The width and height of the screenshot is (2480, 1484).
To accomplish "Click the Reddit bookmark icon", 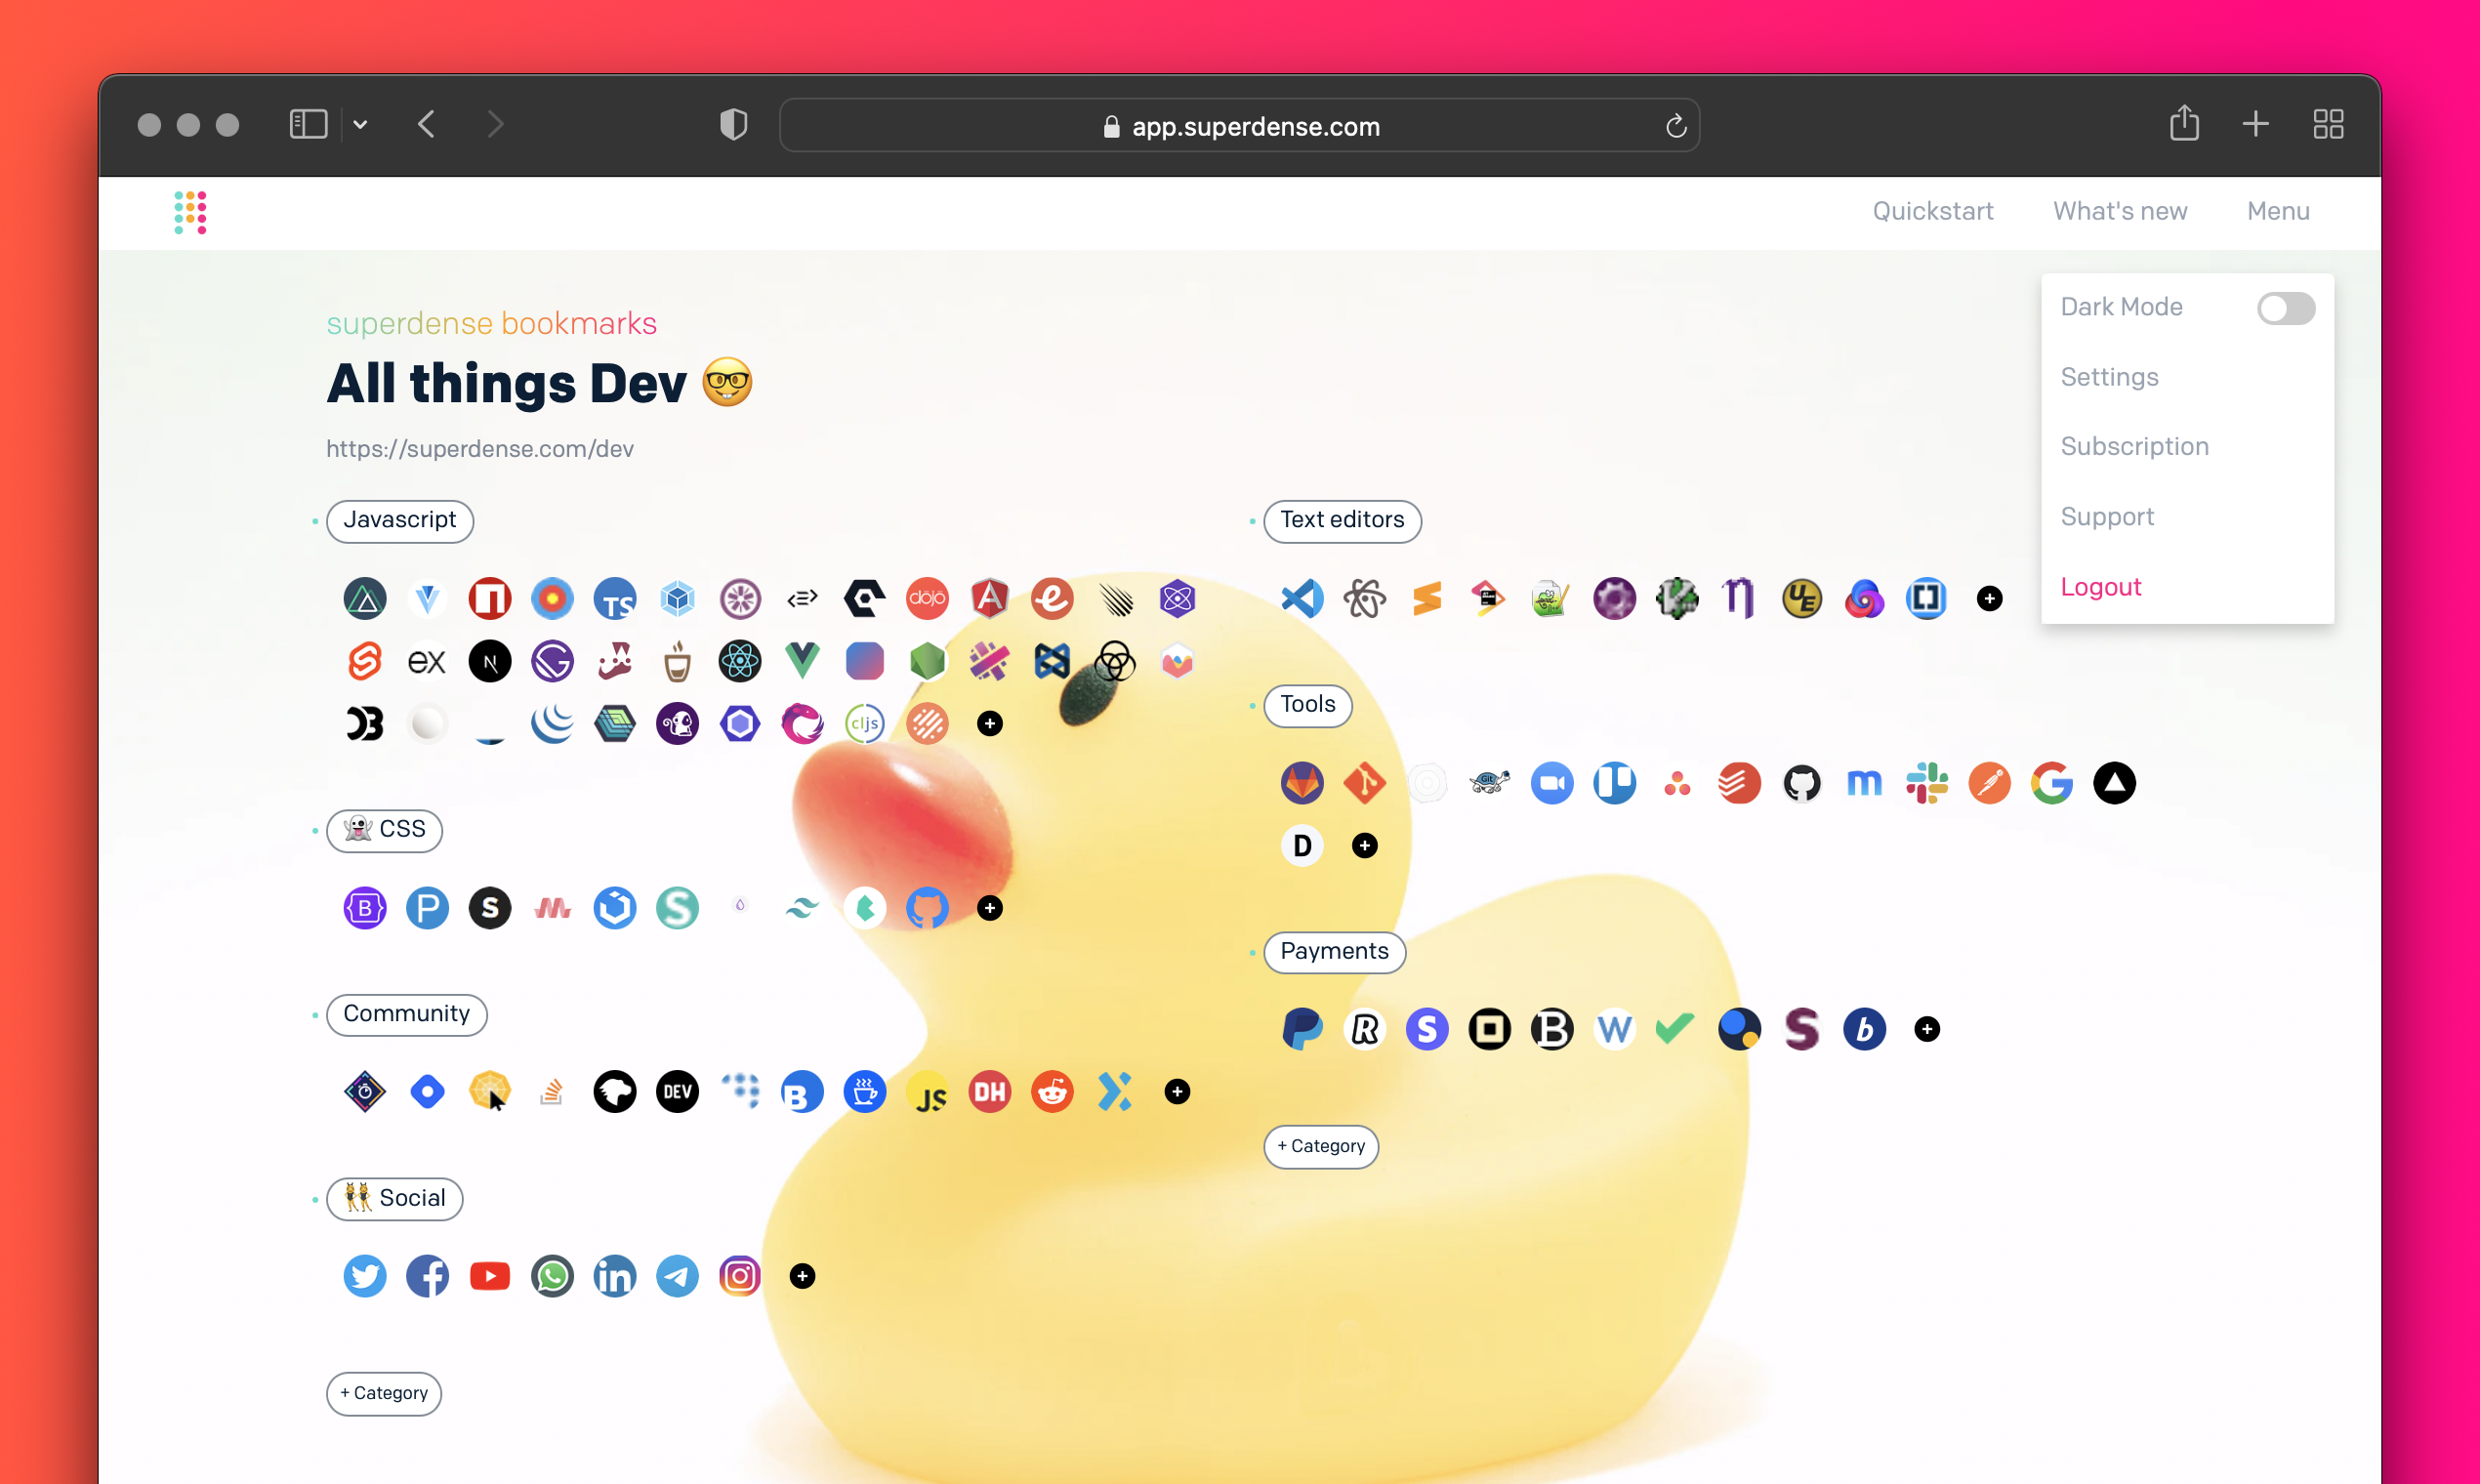I will 1052,1091.
